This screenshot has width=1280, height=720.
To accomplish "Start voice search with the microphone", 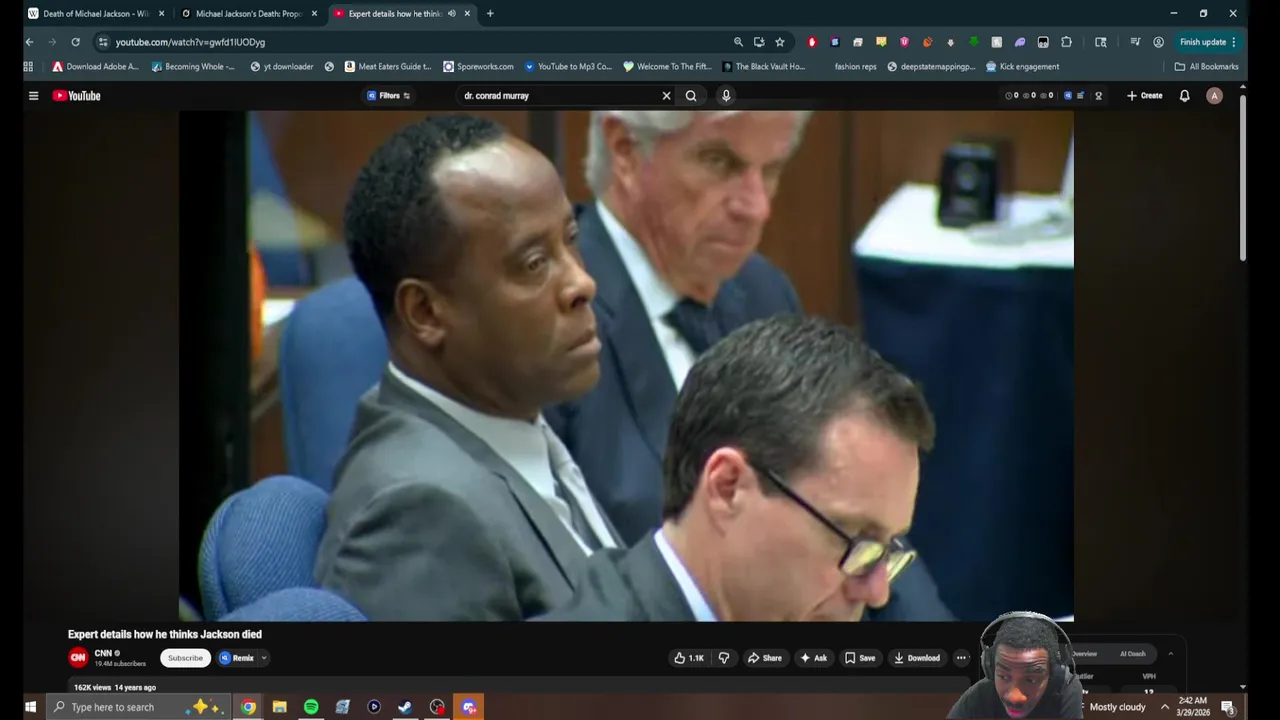I will pos(726,96).
